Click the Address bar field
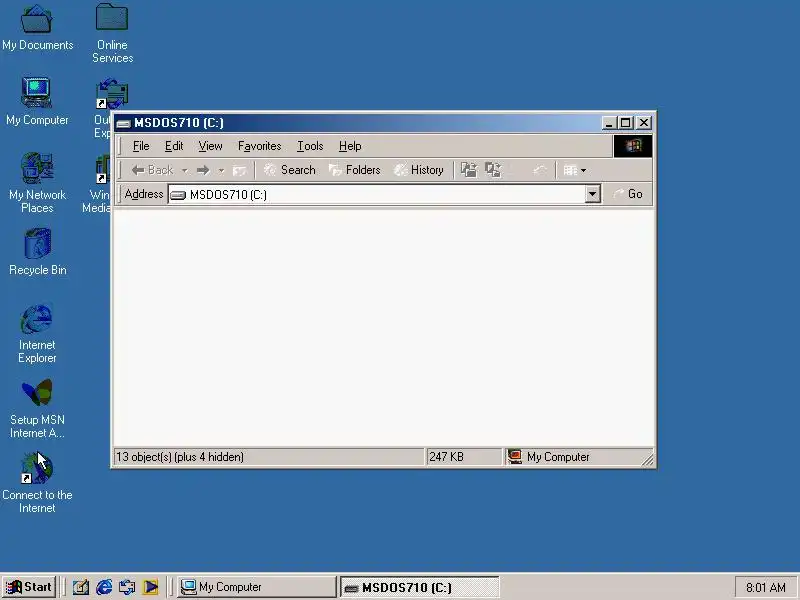Viewport: 800px width, 600px height. 384,194
